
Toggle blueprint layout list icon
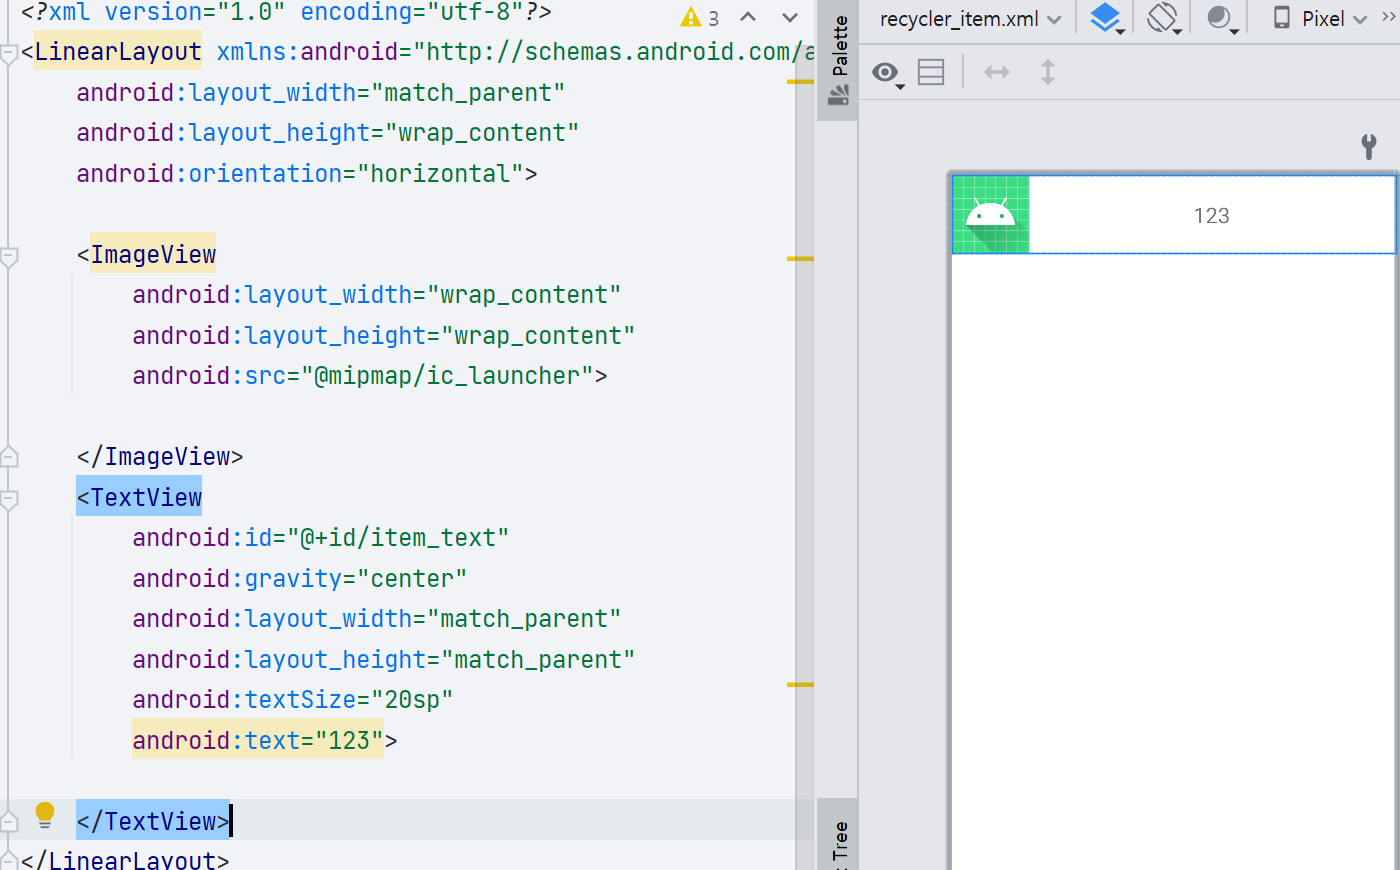[x=931, y=72]
